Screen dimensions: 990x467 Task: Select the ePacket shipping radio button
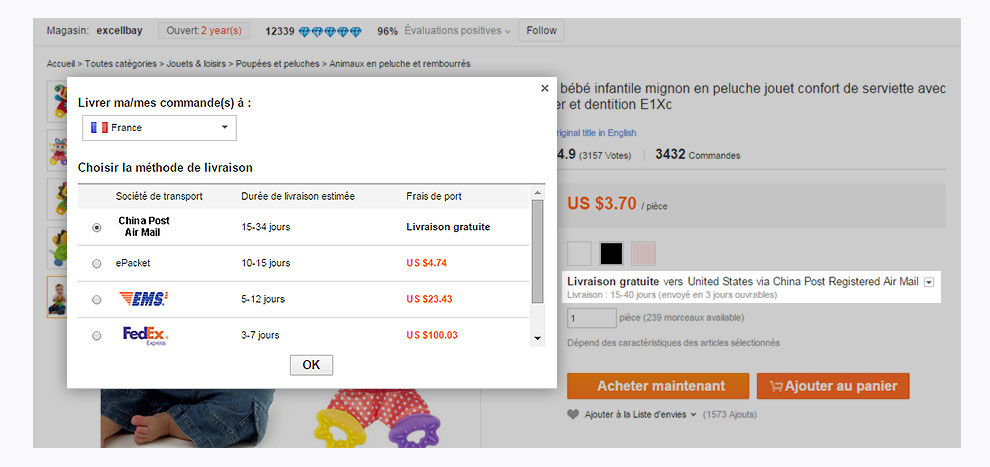coord(97,264)
